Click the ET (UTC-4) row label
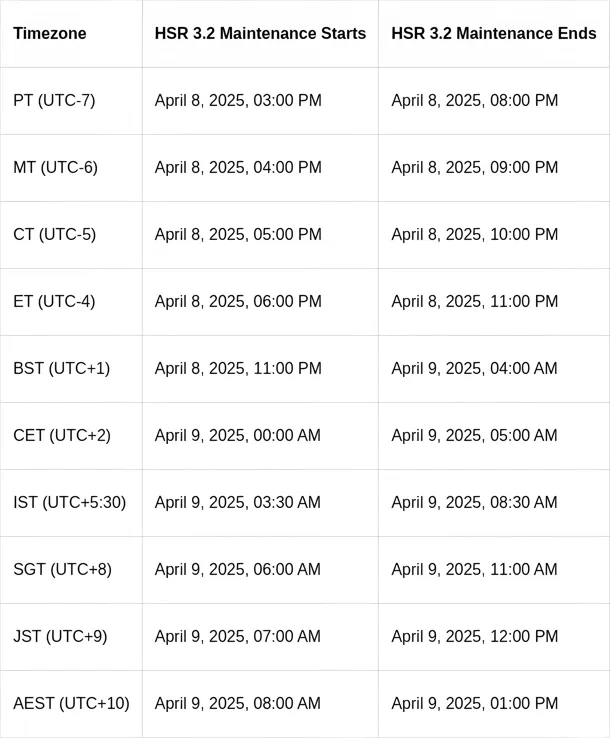 (54, 302)
